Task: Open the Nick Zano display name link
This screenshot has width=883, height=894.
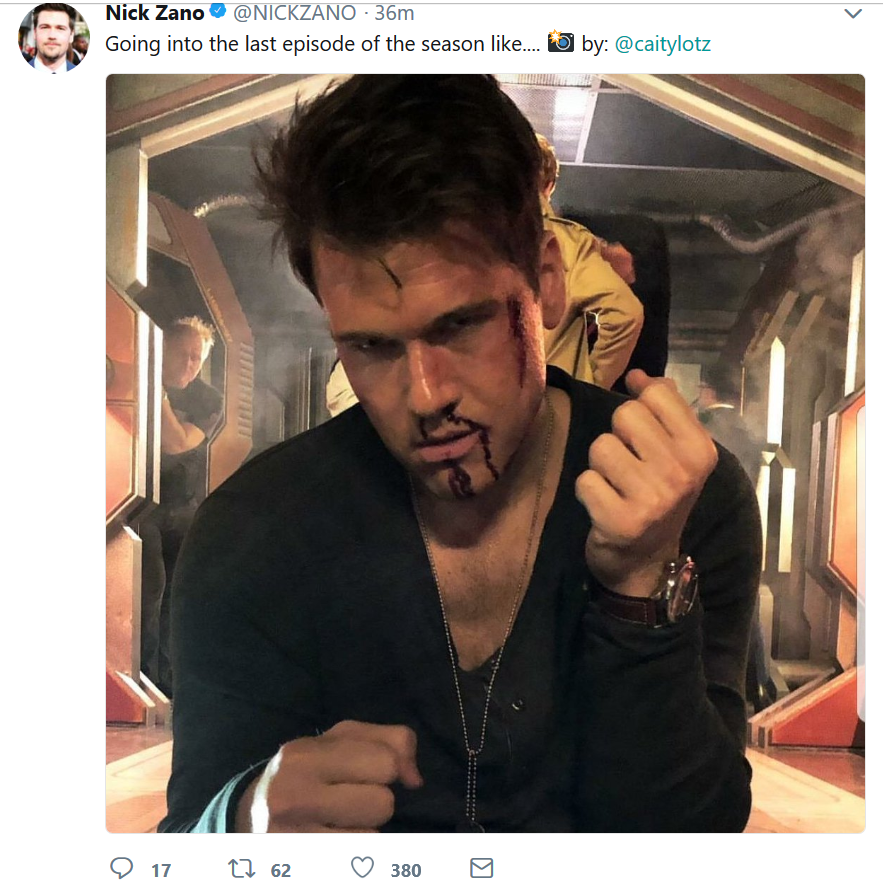Action: (154, 13)
